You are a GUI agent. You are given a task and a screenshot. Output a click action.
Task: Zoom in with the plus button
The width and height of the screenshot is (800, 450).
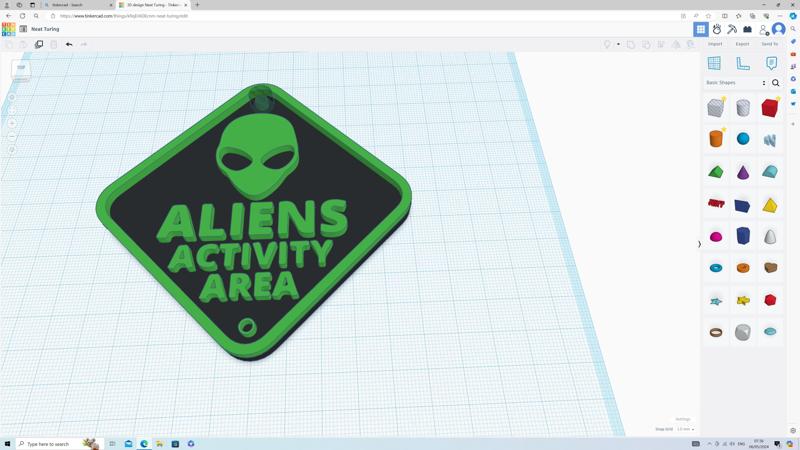(x=12, y=123)
